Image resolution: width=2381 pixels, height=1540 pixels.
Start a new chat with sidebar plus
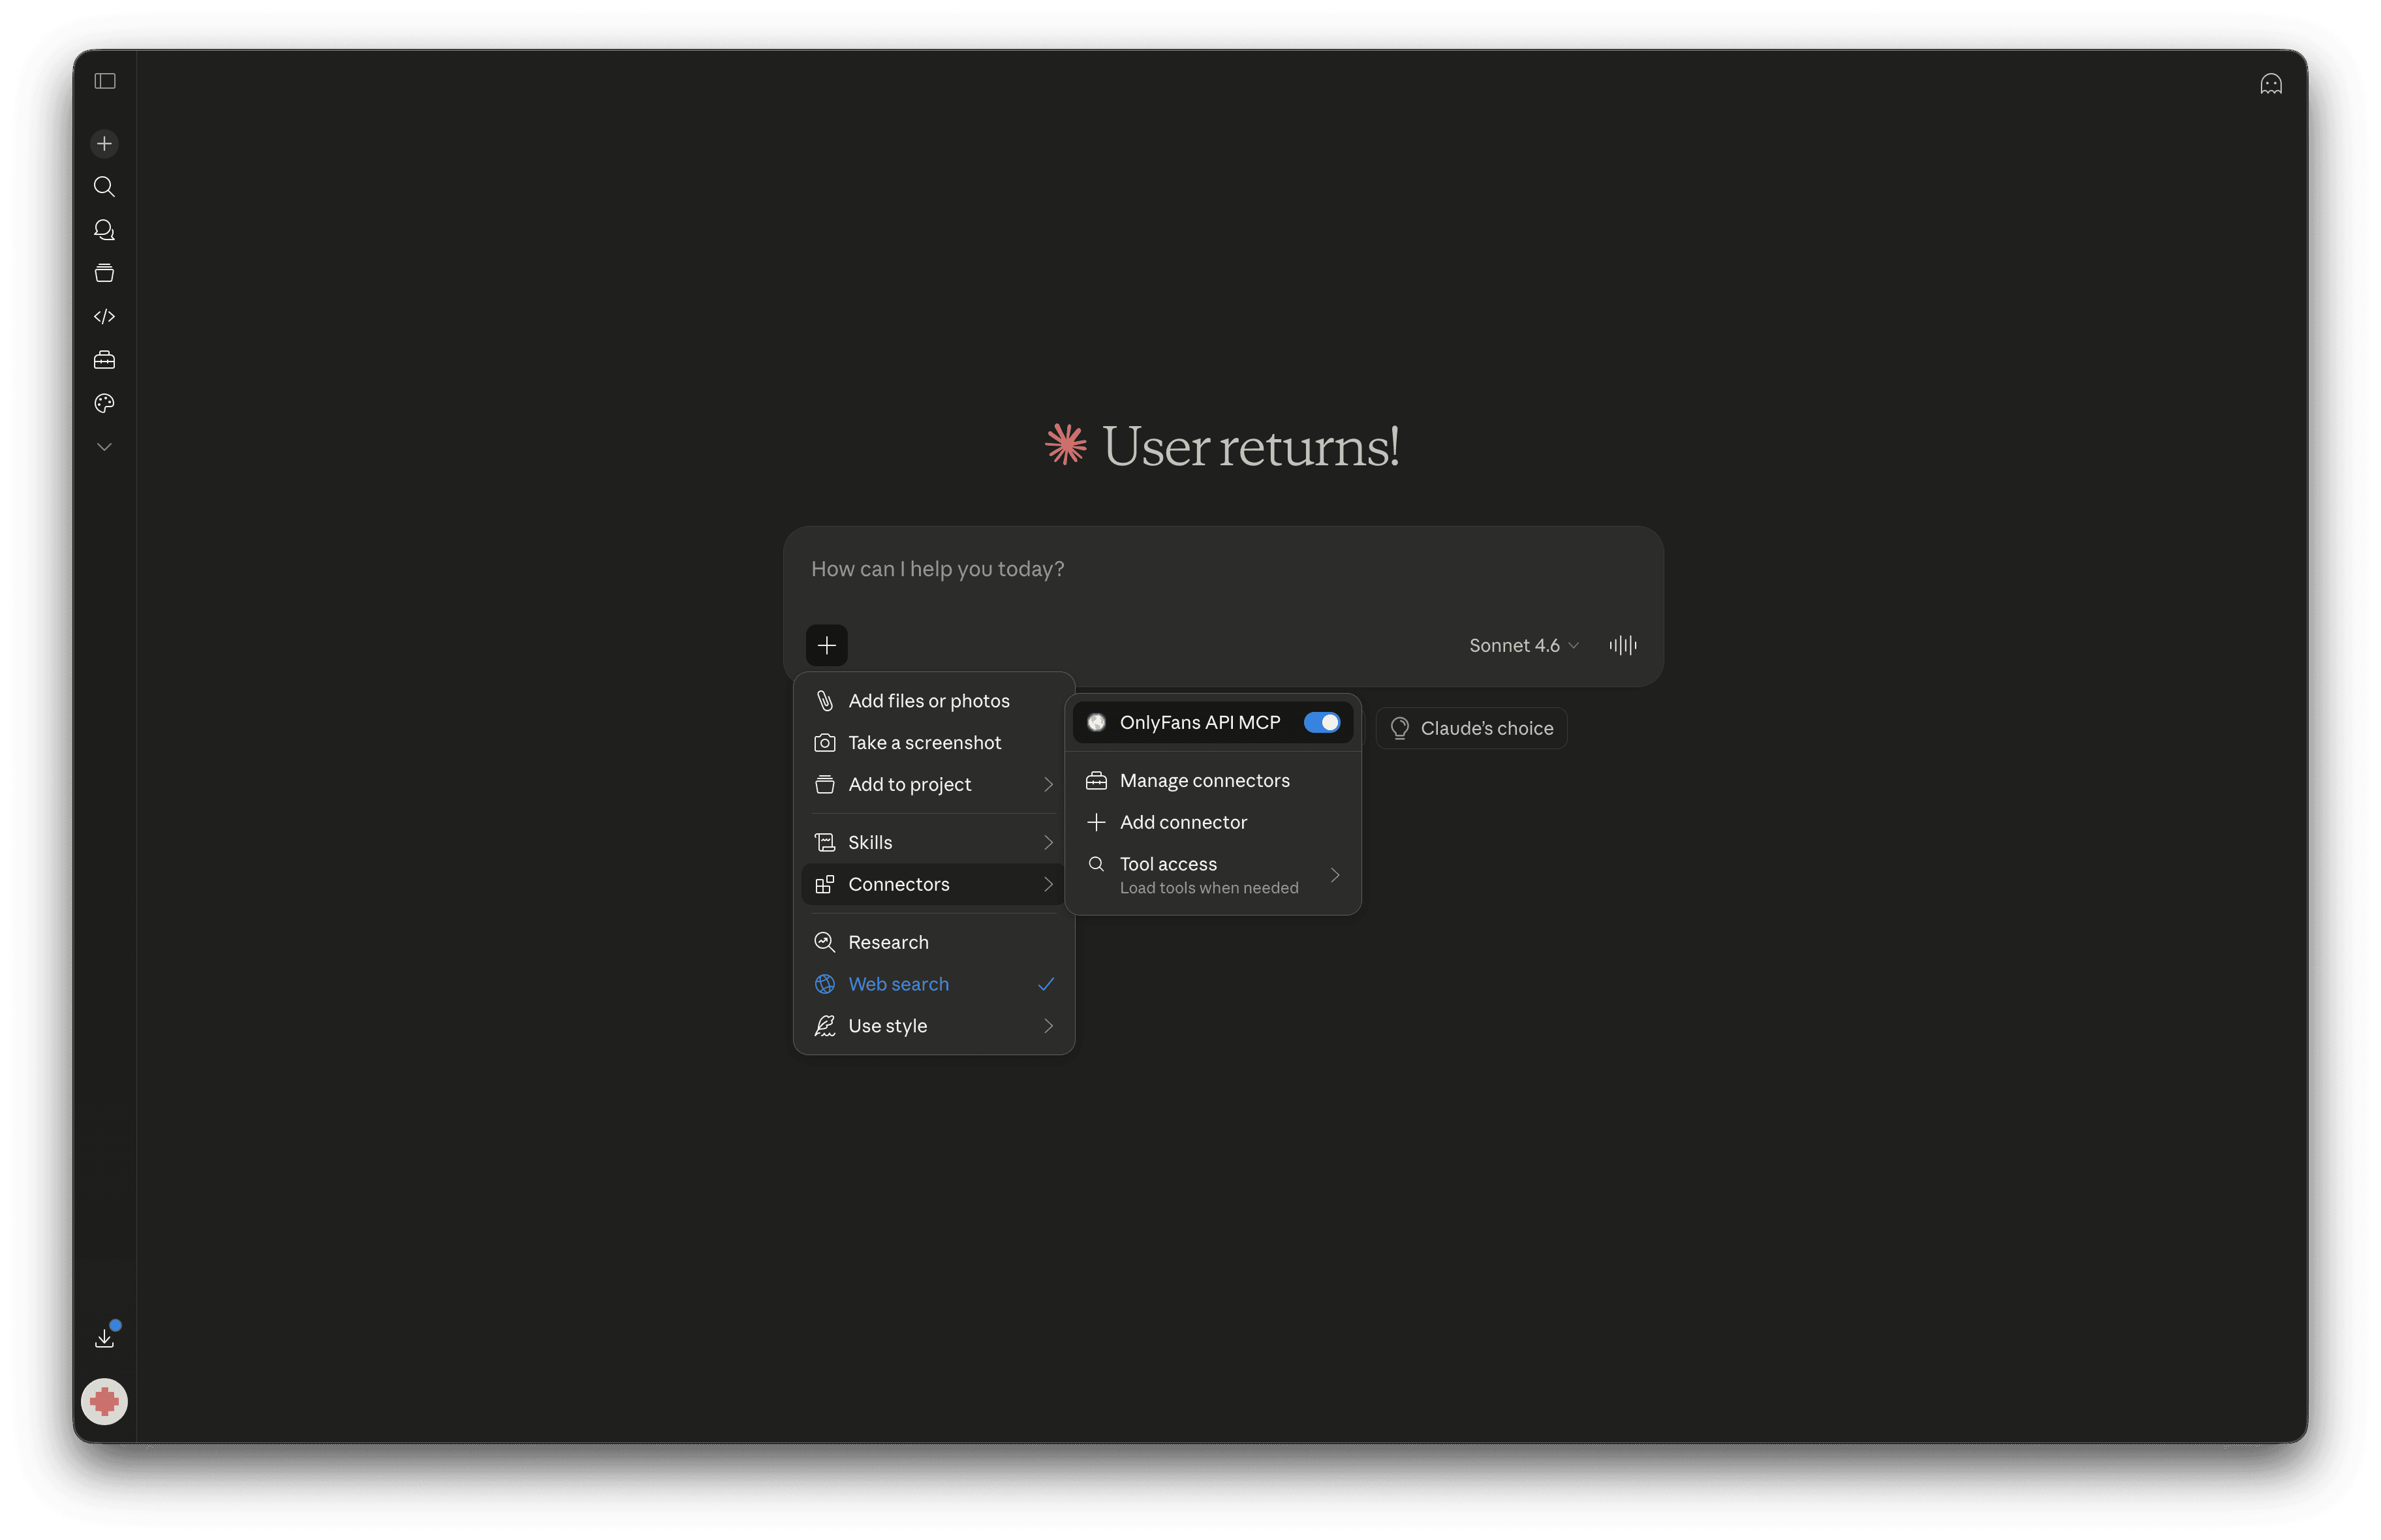(x=104, y=144)
